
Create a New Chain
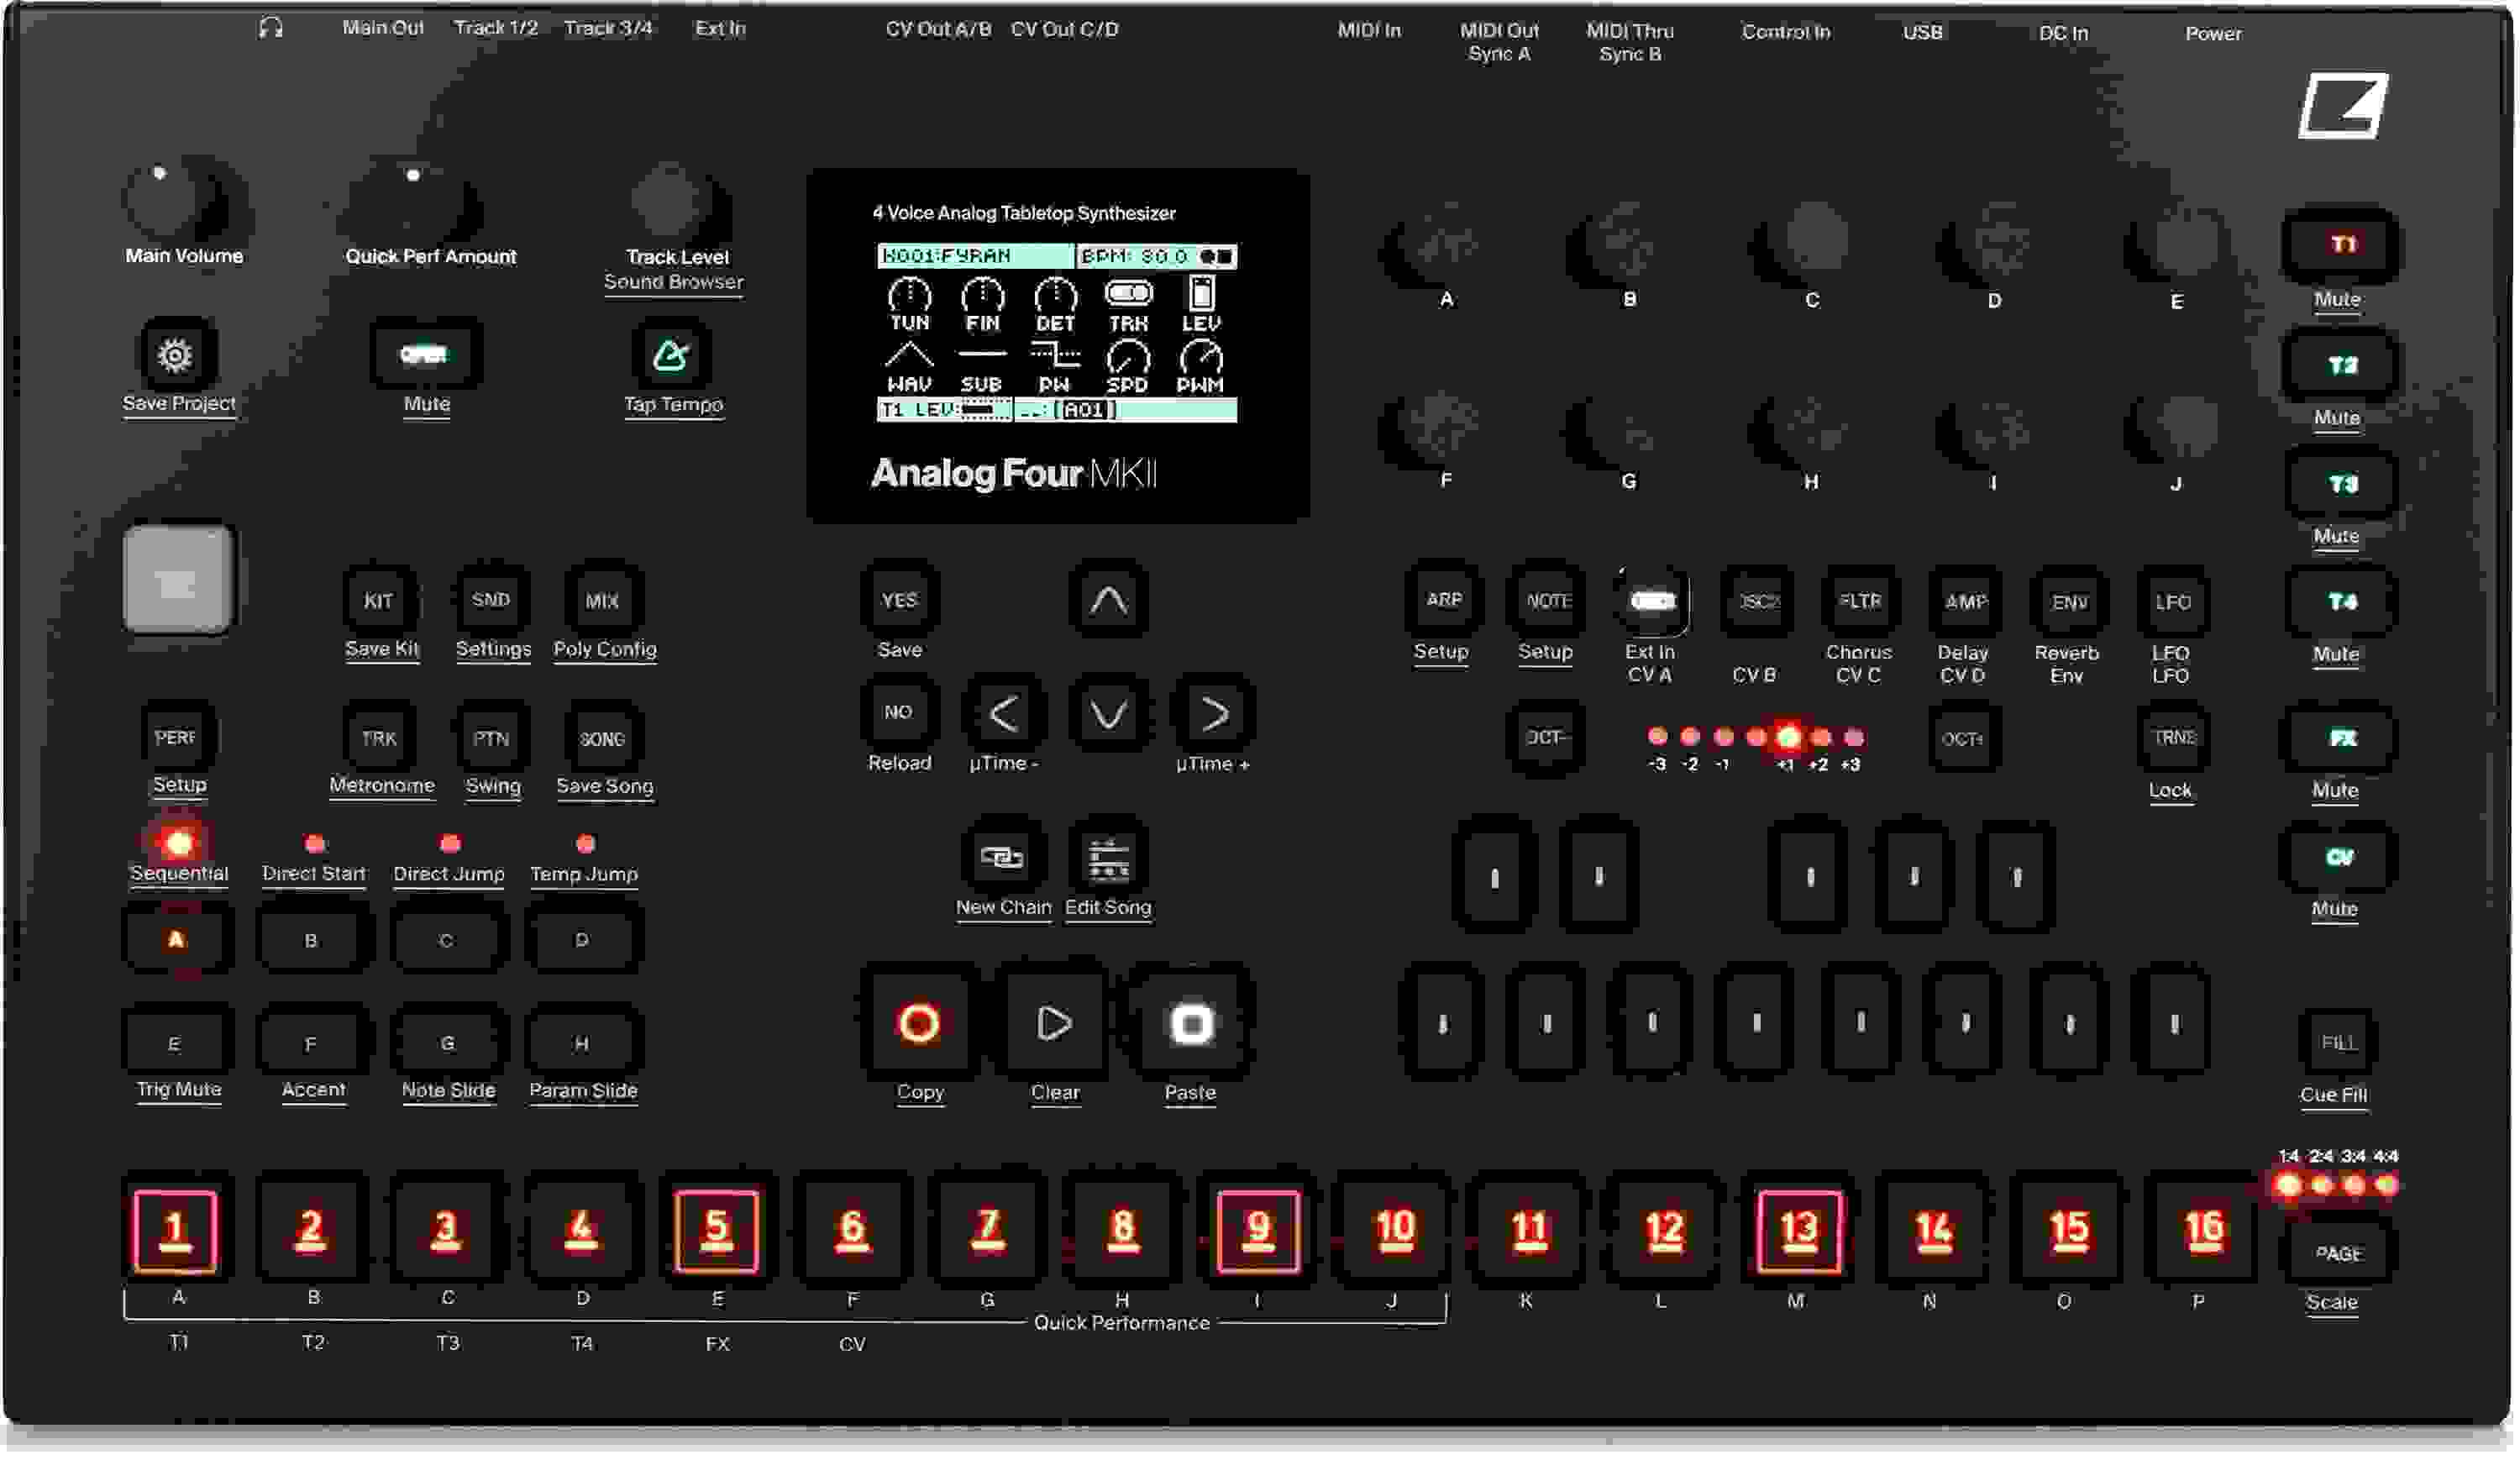pyautogui.click(x=1003, y=858)
